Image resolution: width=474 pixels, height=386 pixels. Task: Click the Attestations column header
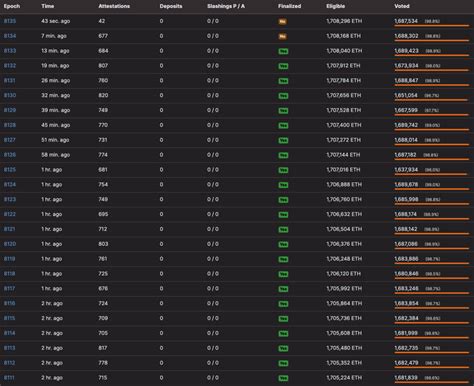114,6
